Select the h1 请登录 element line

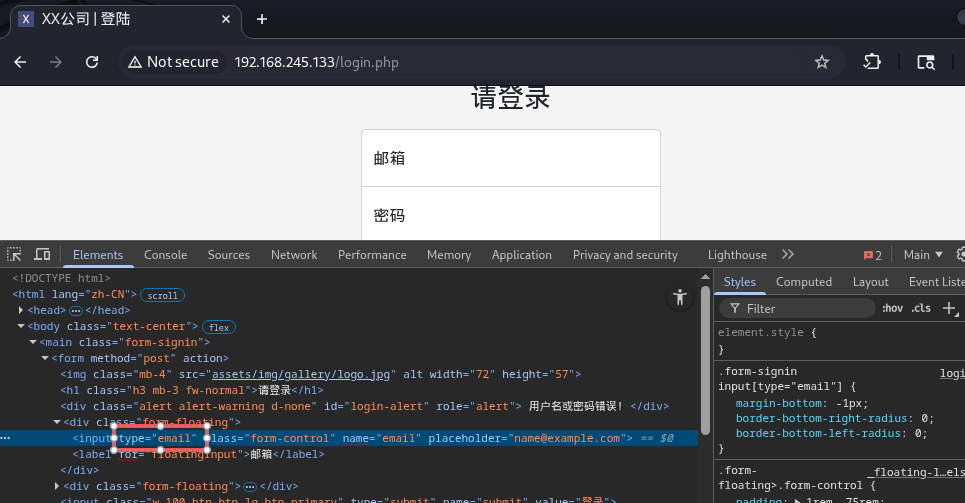click(192, 390)
